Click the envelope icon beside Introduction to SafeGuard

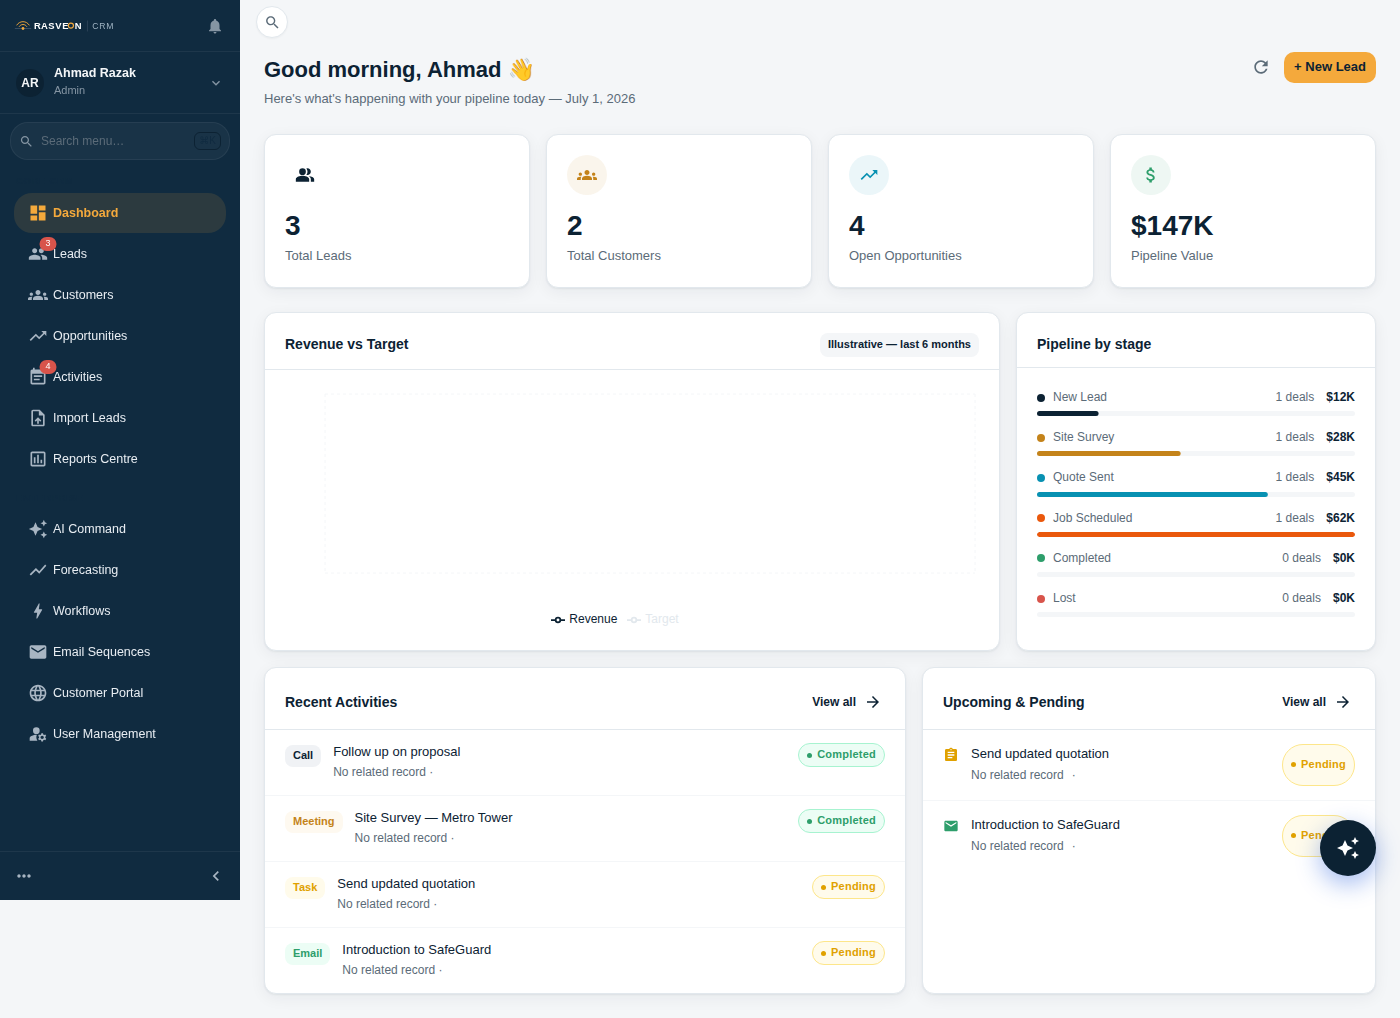[951, 826]
